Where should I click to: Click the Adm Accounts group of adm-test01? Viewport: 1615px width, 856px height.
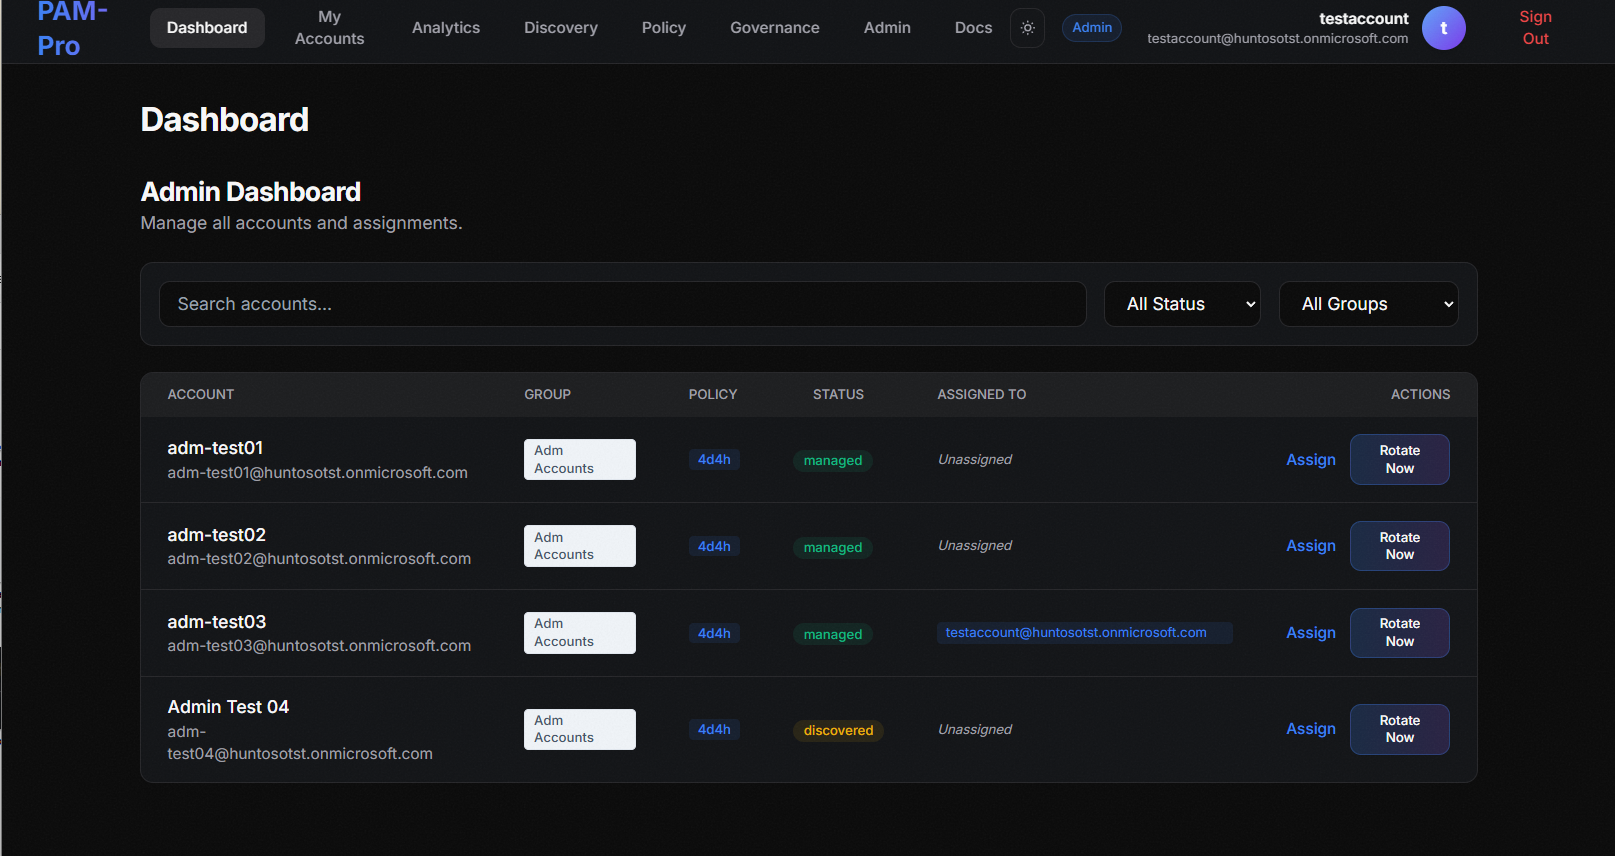pyautogui.click(x=580, y=460)
